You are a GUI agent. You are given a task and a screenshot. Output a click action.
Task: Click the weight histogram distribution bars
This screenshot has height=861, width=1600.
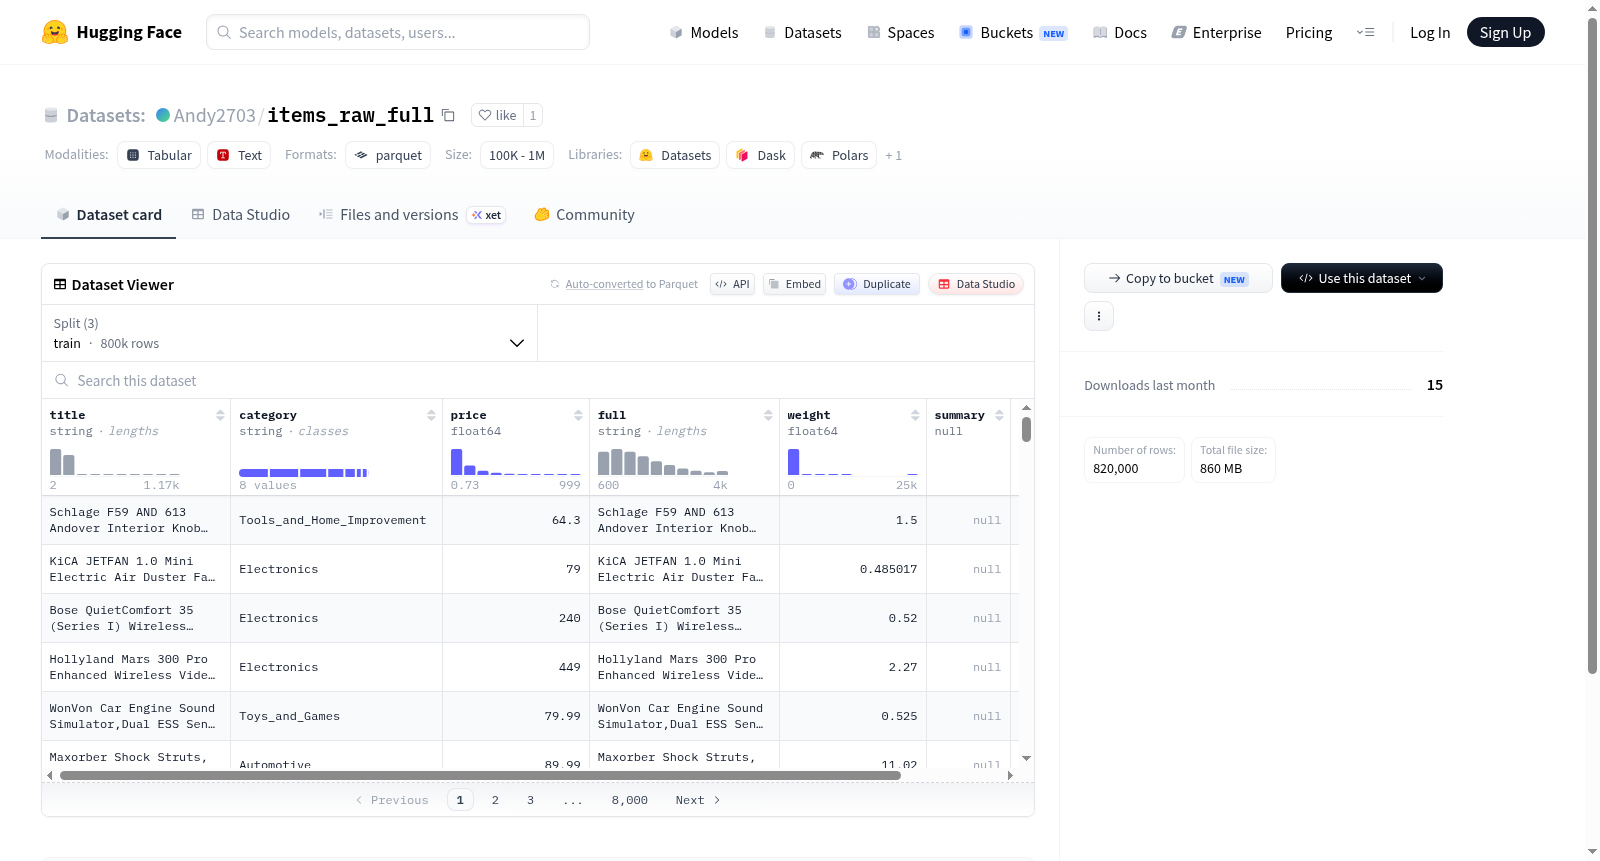(x=853, y=461)
